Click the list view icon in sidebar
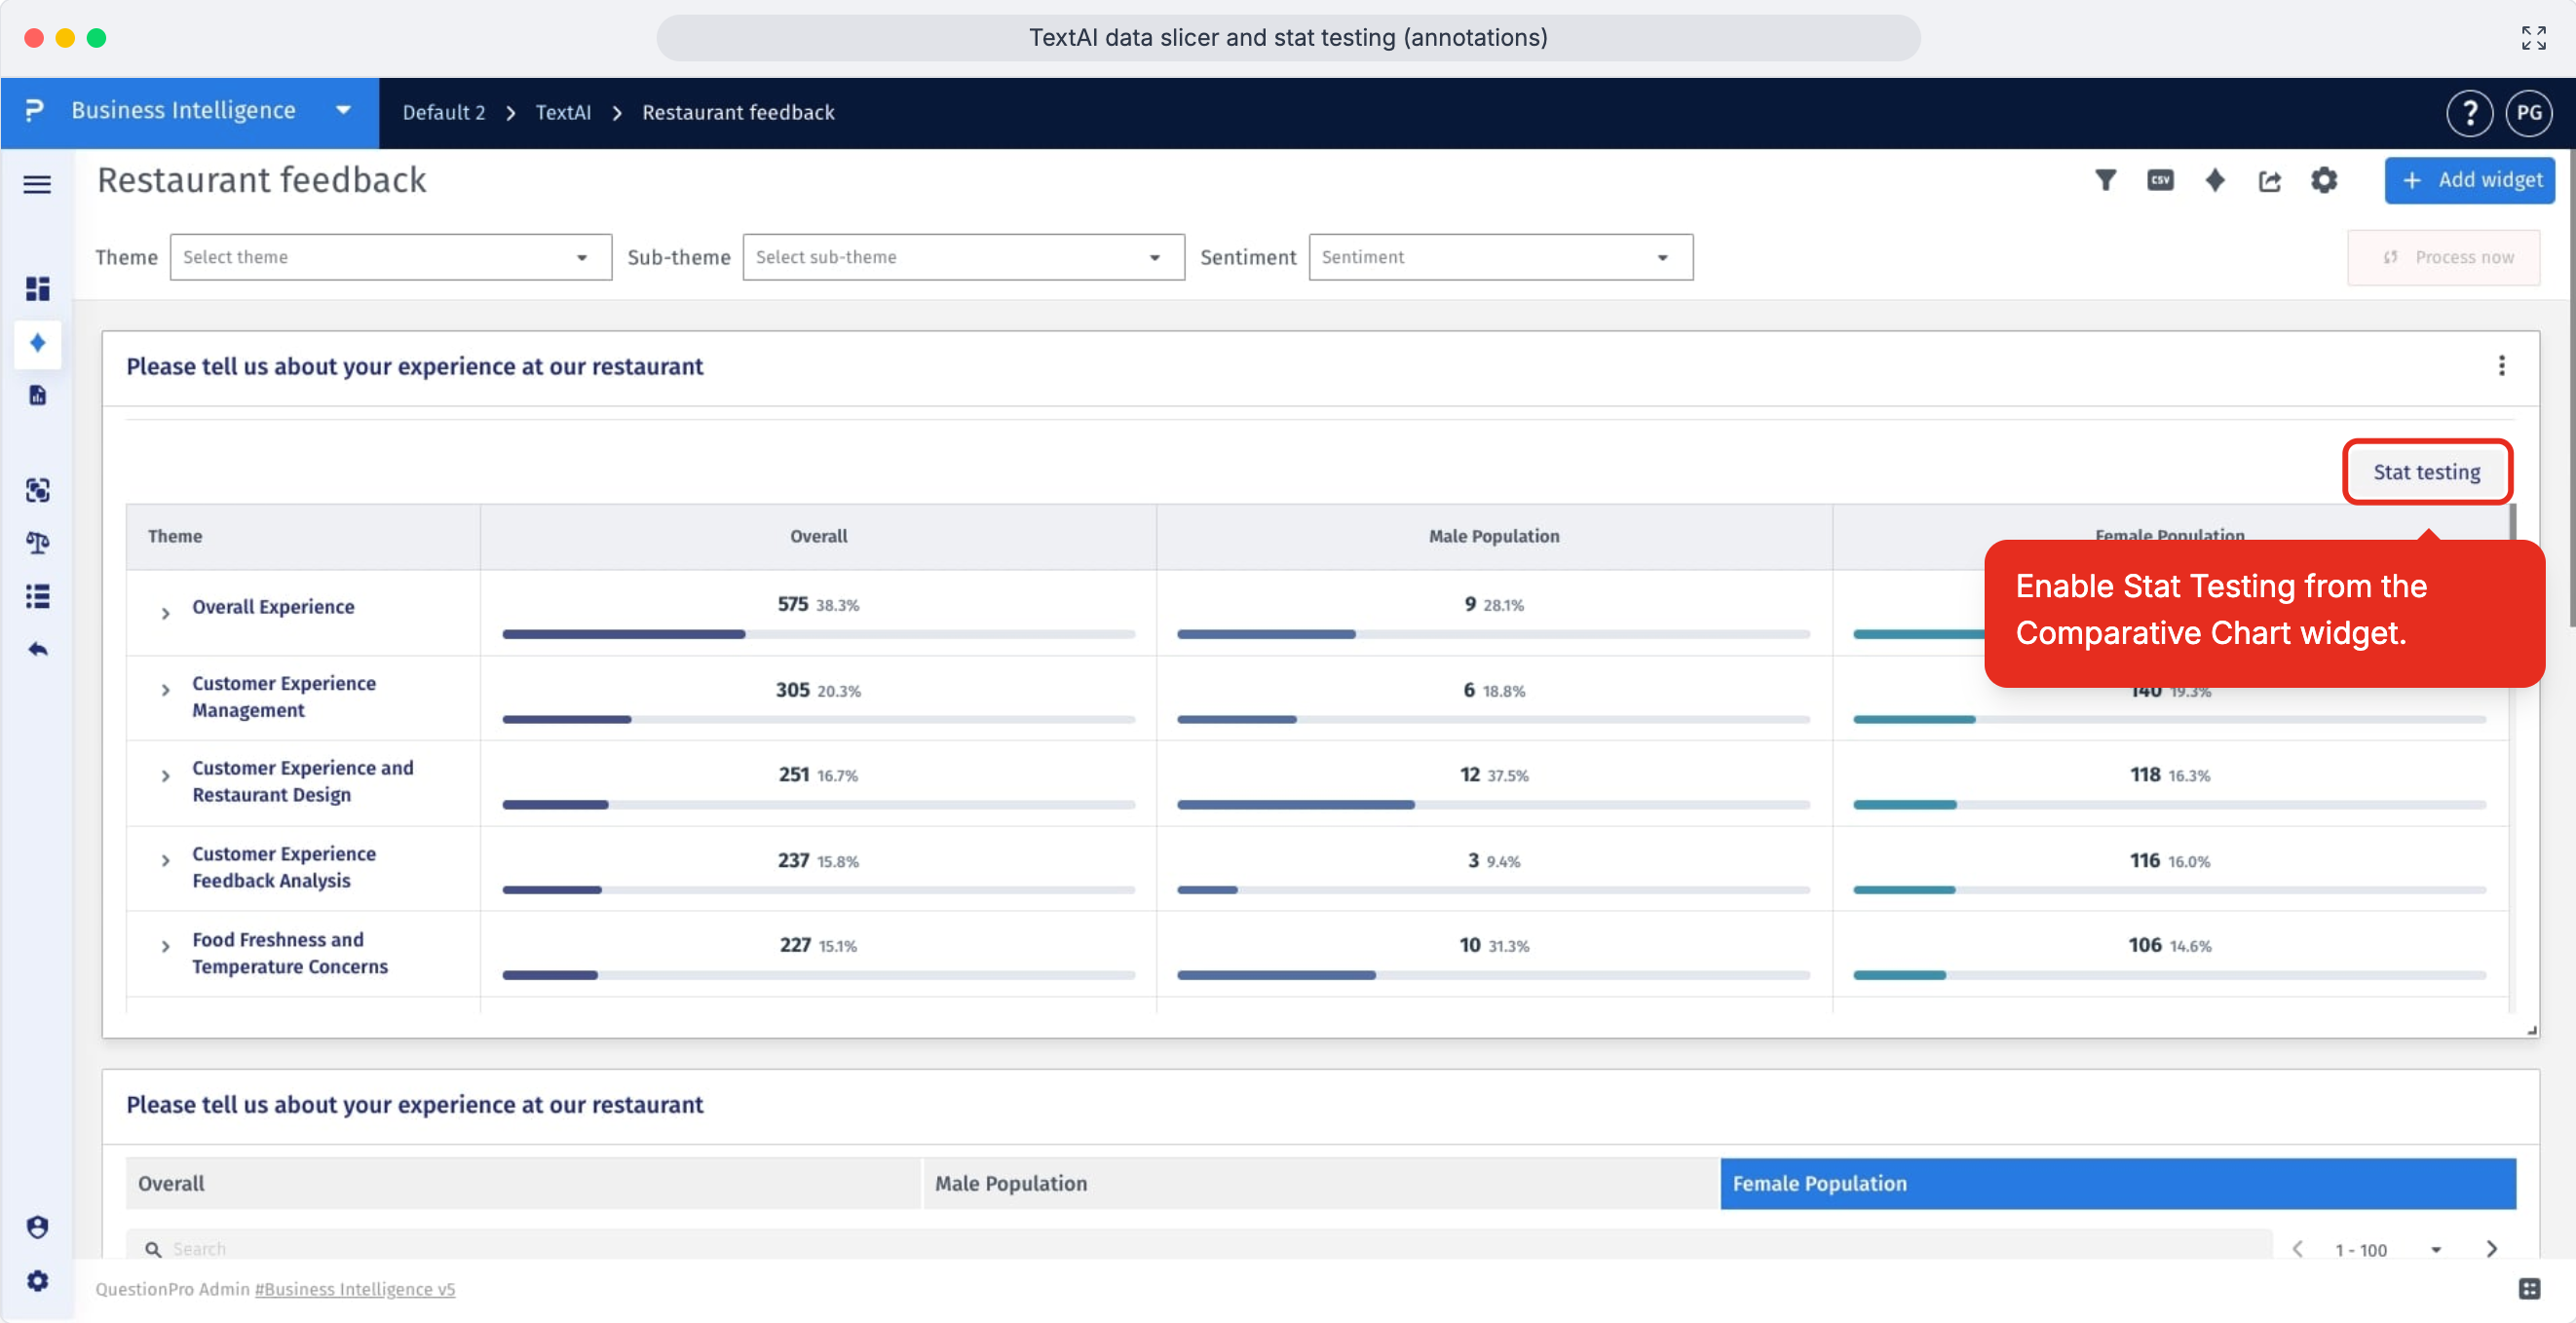Viewport: 2576px width, 1323px height. point(37,596)
